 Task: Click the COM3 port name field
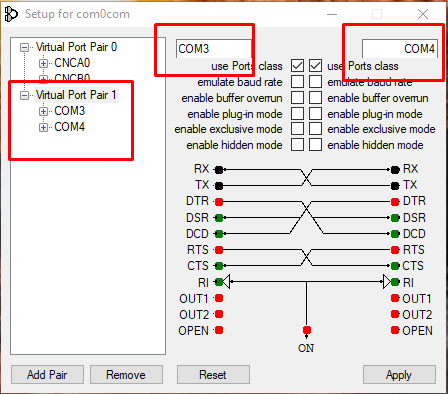pos(214,49)
